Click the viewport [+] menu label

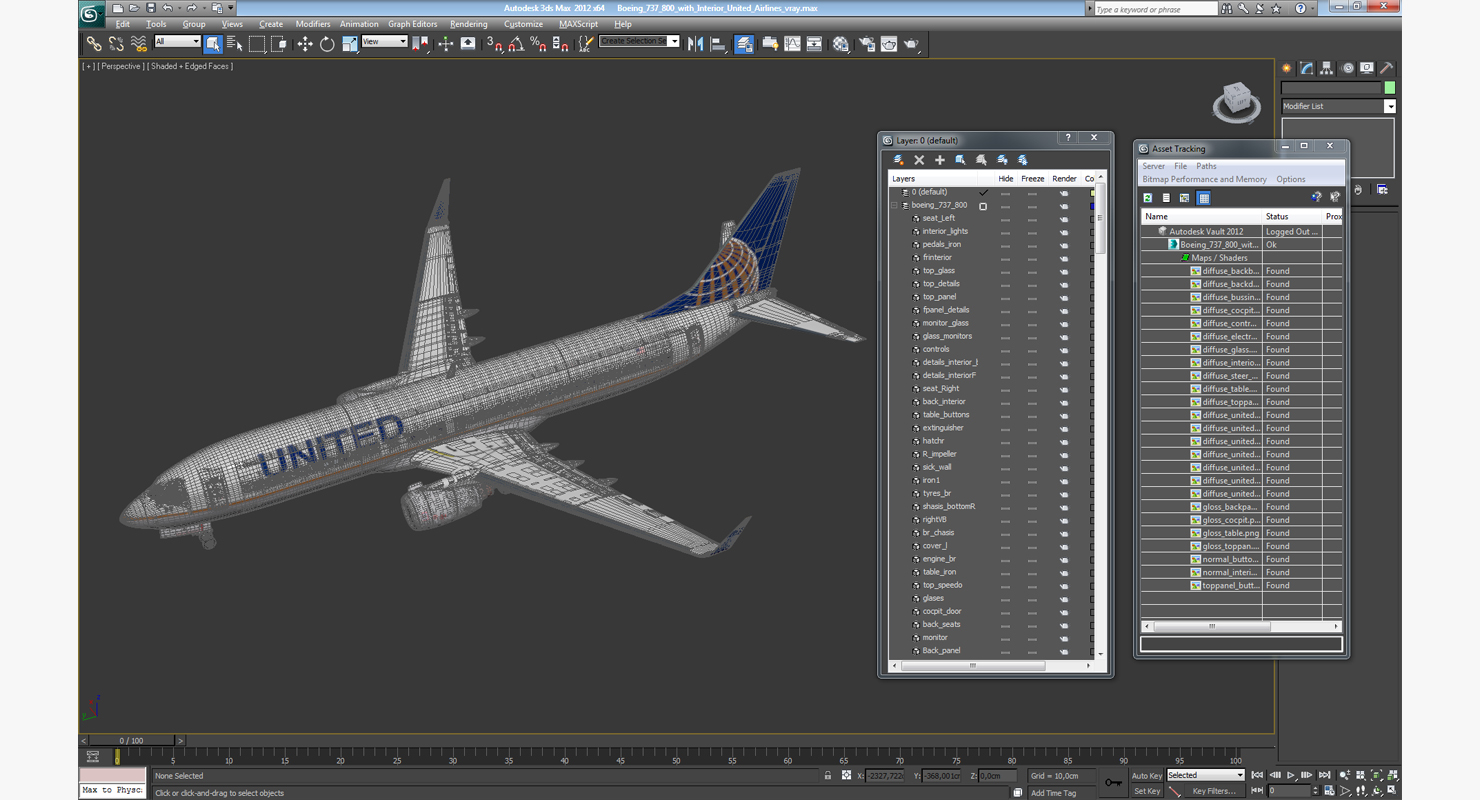point(88,66)
